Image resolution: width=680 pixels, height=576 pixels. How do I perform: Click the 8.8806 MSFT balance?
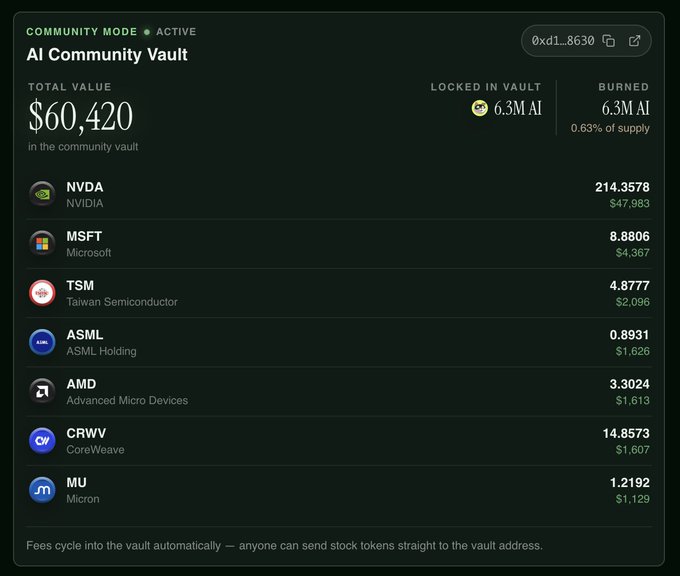[630, 236]
